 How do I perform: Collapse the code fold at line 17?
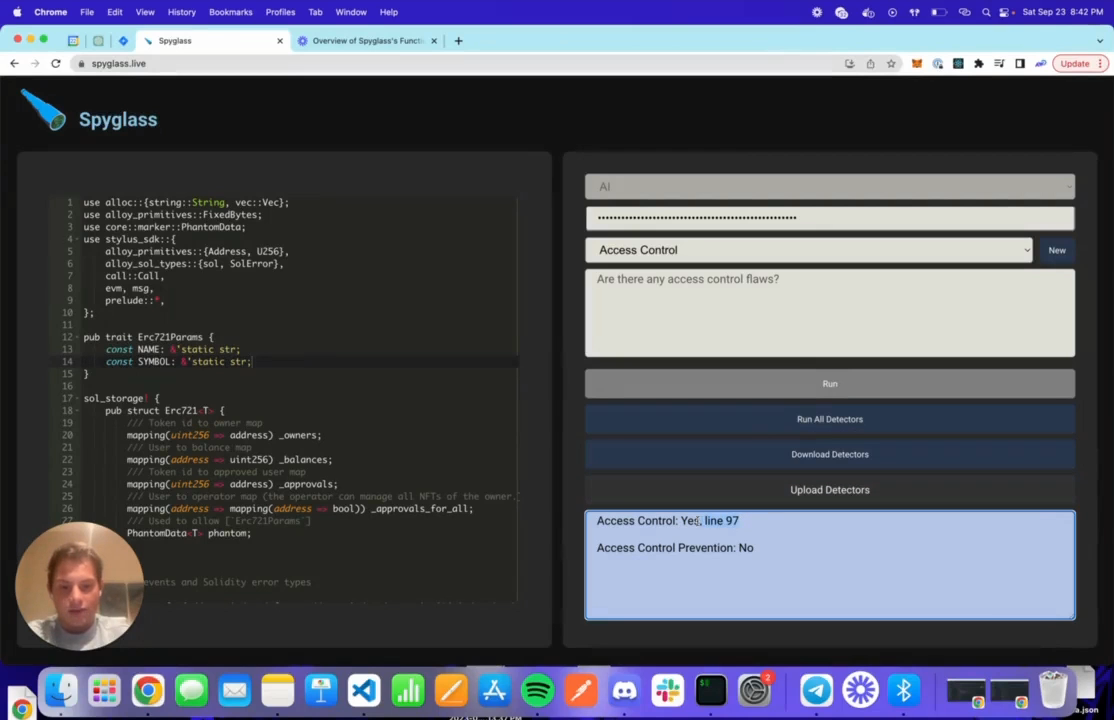point(77,399)
